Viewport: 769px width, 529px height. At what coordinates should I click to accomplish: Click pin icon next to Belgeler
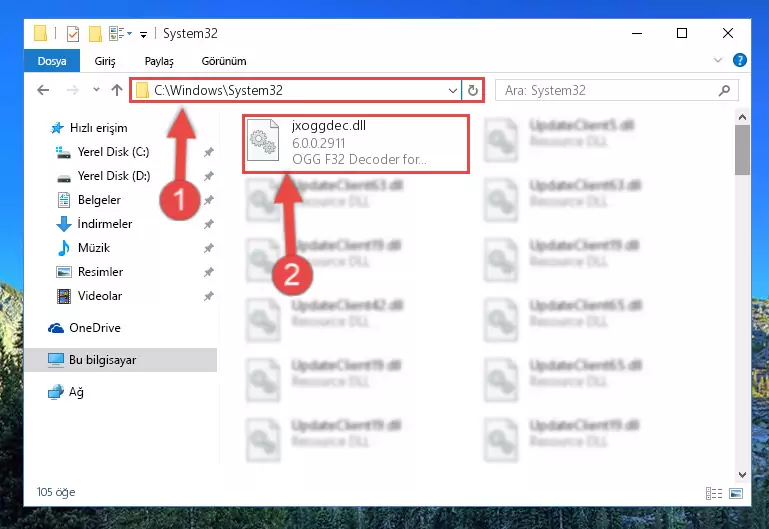pyautogui.click(x=209, y=200)
